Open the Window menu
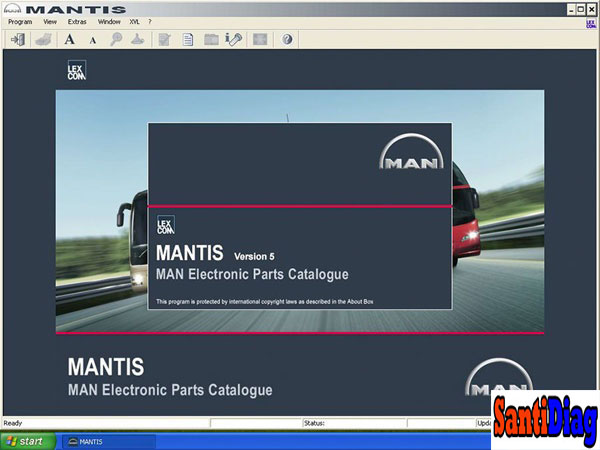This screenshot has width=600, height=450. click(x=109, y=22)
